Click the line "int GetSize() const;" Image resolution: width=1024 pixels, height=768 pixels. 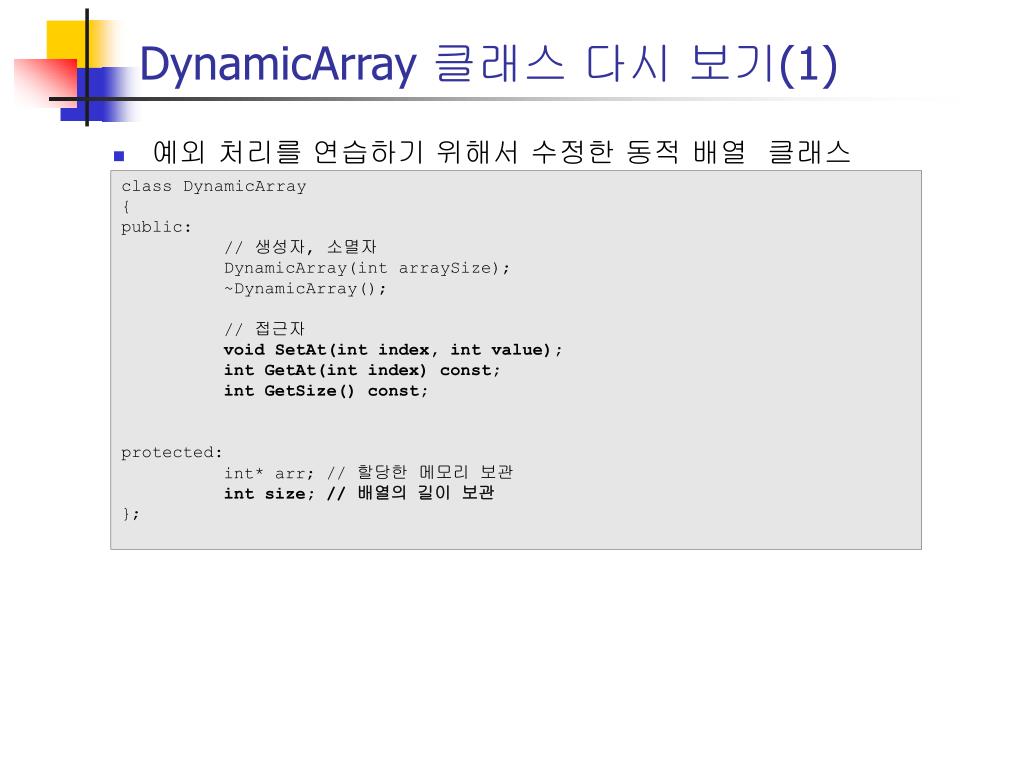(326, 391)
